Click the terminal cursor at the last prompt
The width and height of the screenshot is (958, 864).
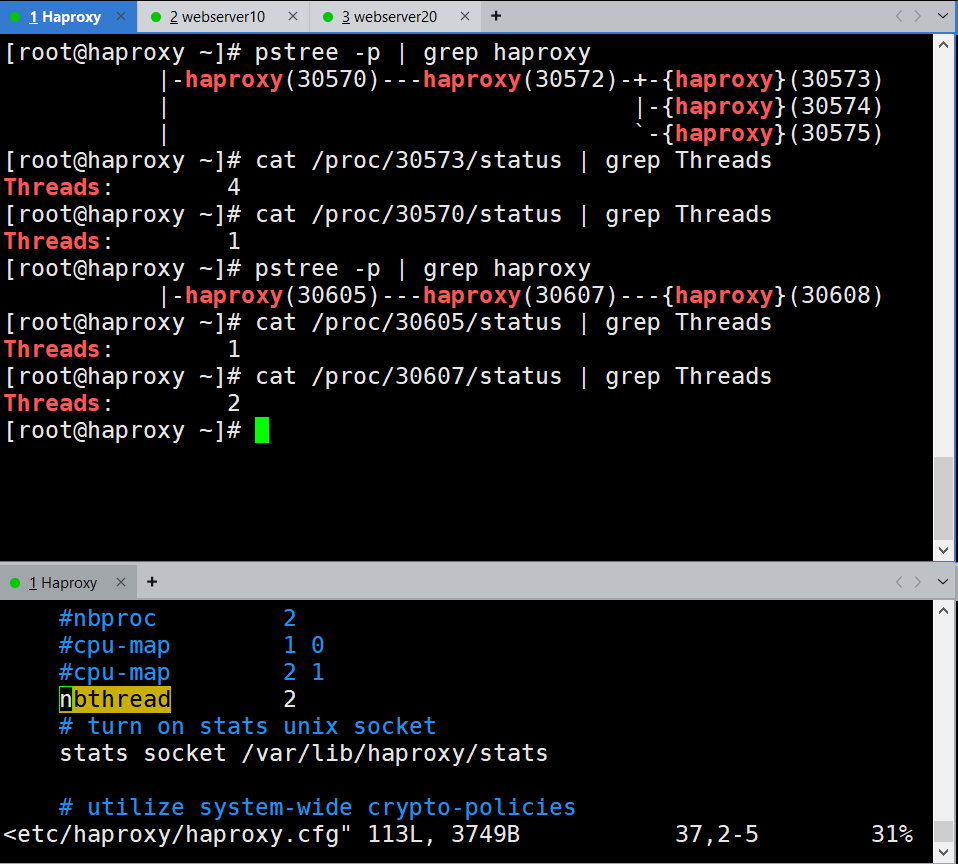click(262, 430)
